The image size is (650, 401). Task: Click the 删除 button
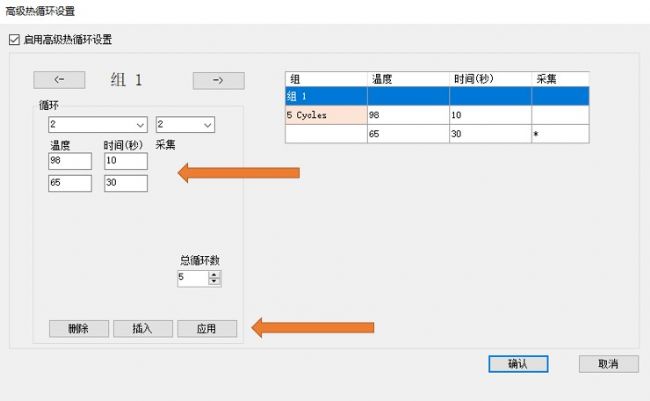click(79, 329)
